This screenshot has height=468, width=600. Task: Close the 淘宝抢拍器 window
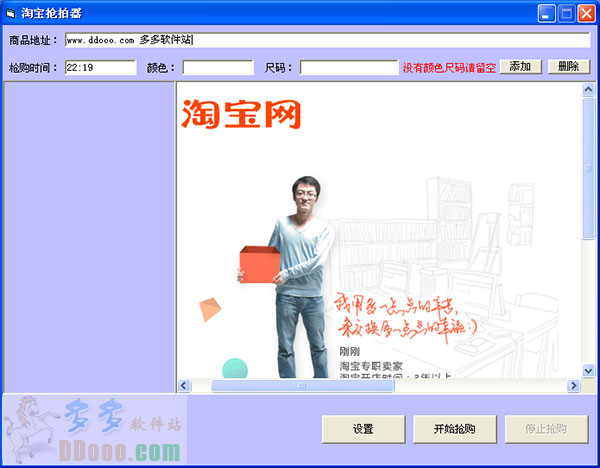[x=586, y=14]
